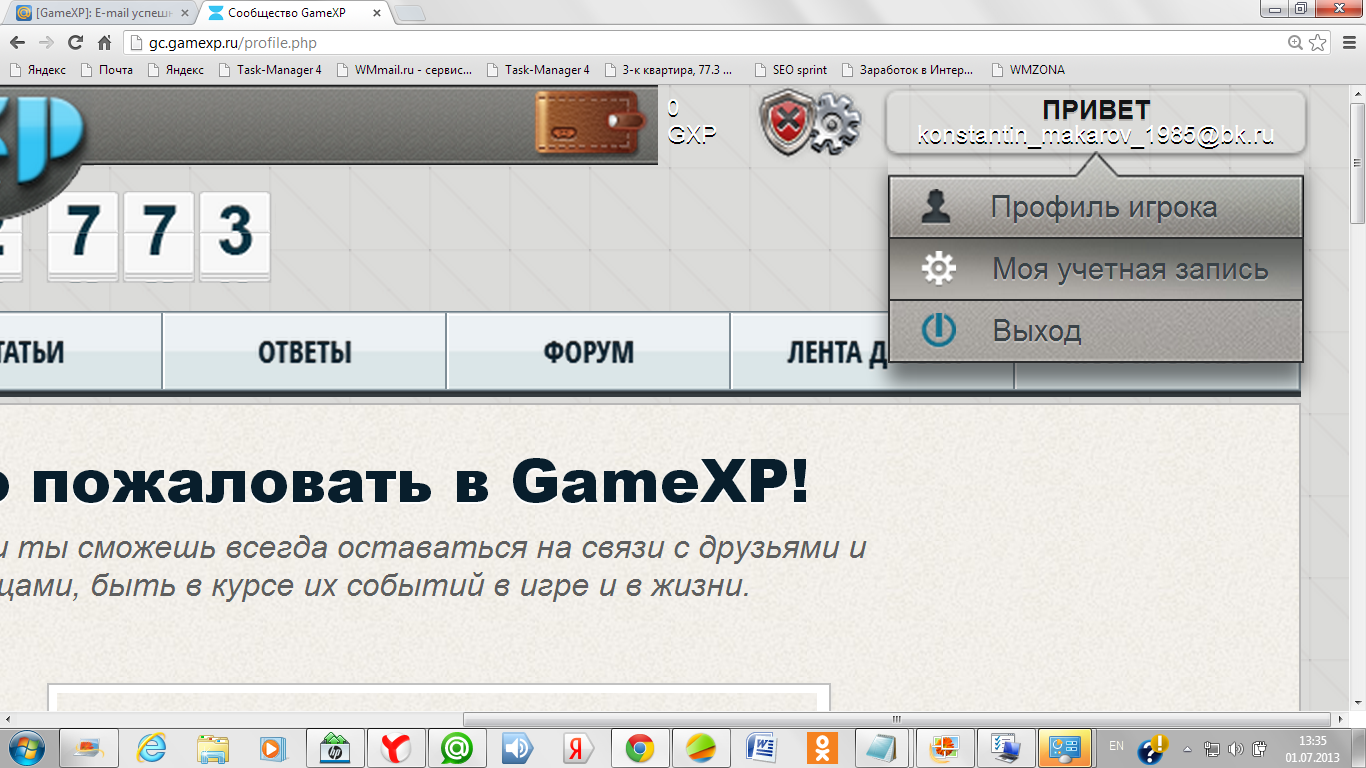Switch to the [GameXP]: E-mail tab
The image size is (1366, 768).
point(100,14)
